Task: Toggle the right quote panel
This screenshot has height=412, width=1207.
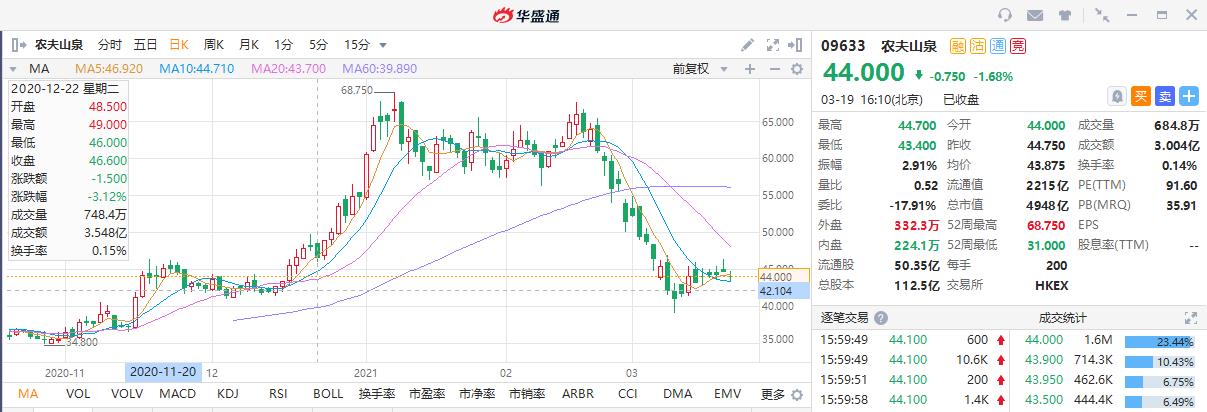Action: [x=796, y=45]
